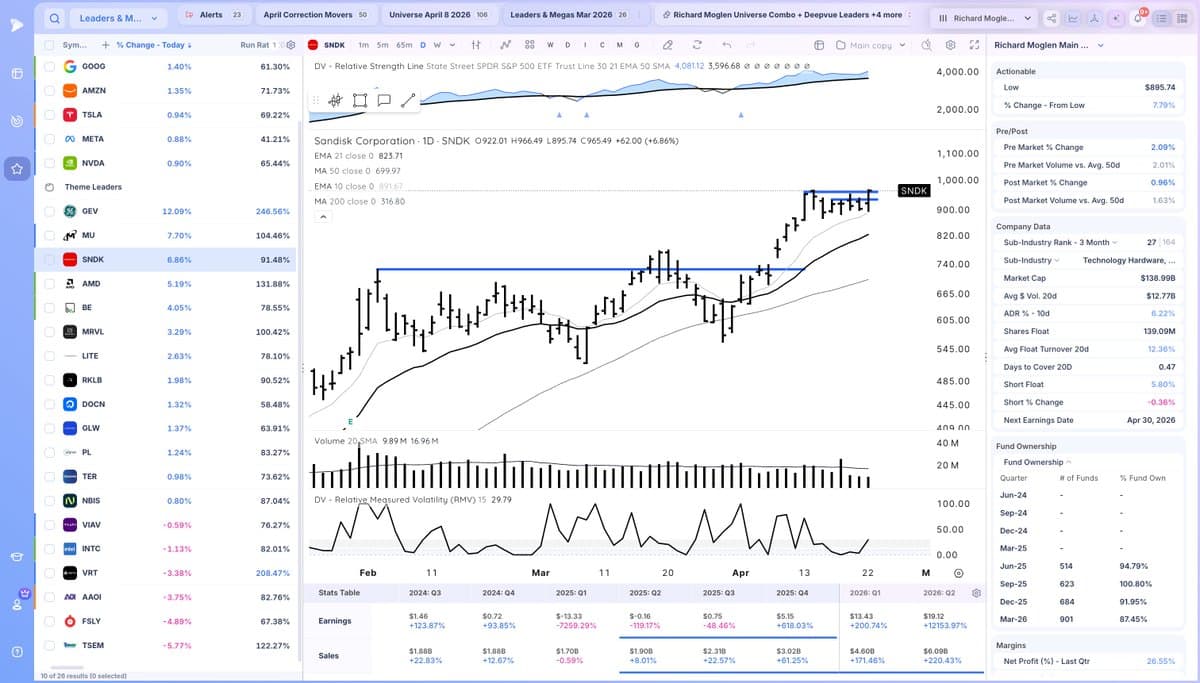Check the GOOG row checkbox
The width and height of the screenshot is (1200, 683).
click(49, 66)
